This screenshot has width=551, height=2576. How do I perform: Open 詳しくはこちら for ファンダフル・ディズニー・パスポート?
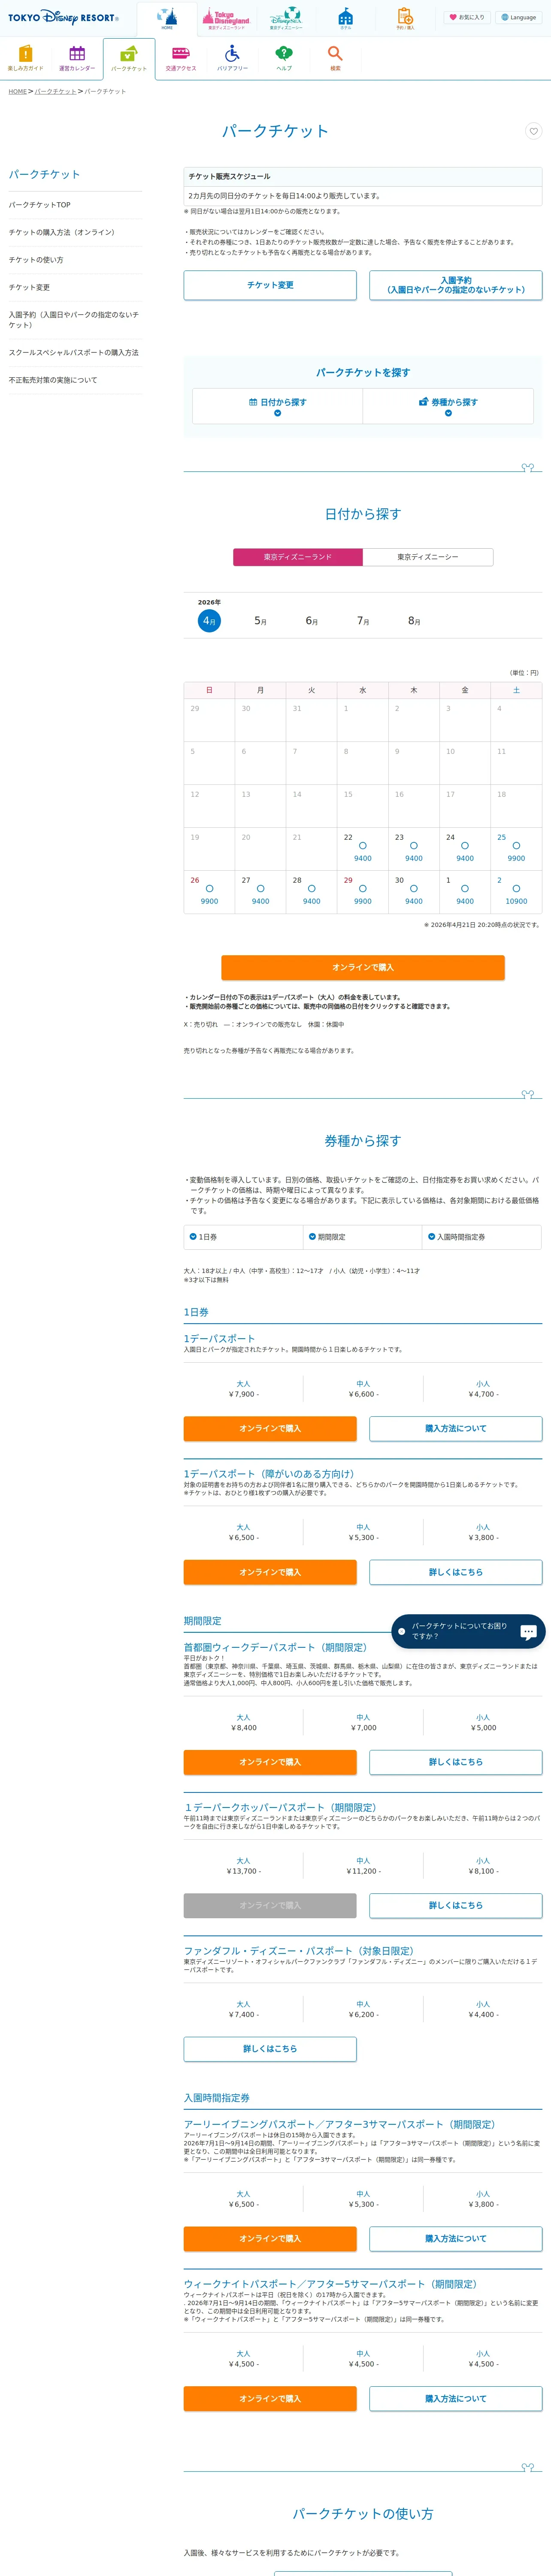tap(270, 2049)
